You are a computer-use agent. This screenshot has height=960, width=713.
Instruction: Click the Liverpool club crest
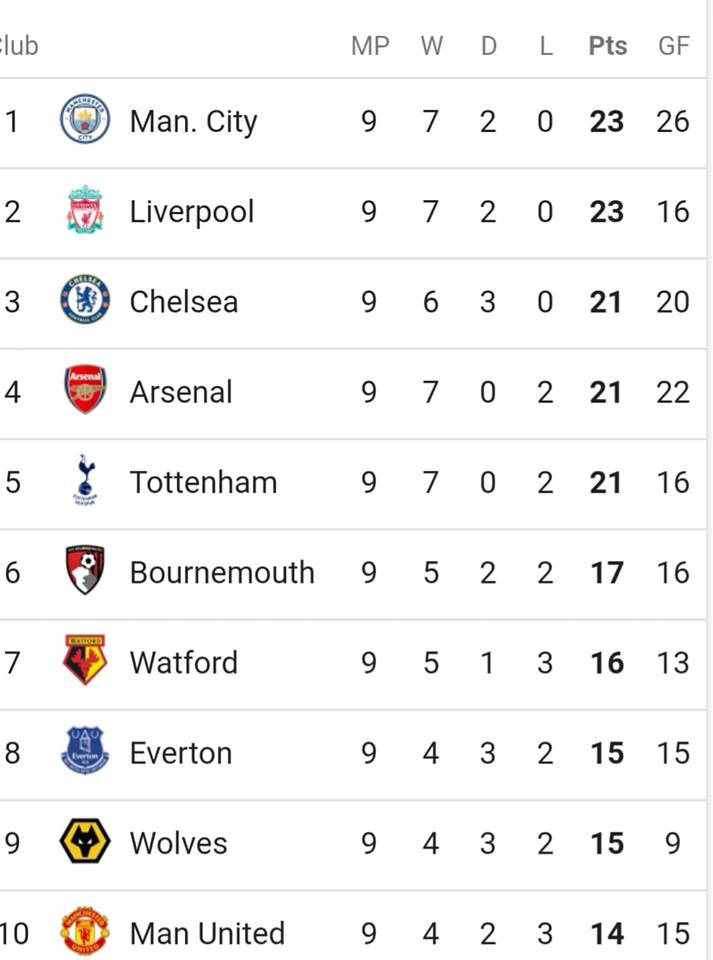pyautogui.click(x=85, y=209)
